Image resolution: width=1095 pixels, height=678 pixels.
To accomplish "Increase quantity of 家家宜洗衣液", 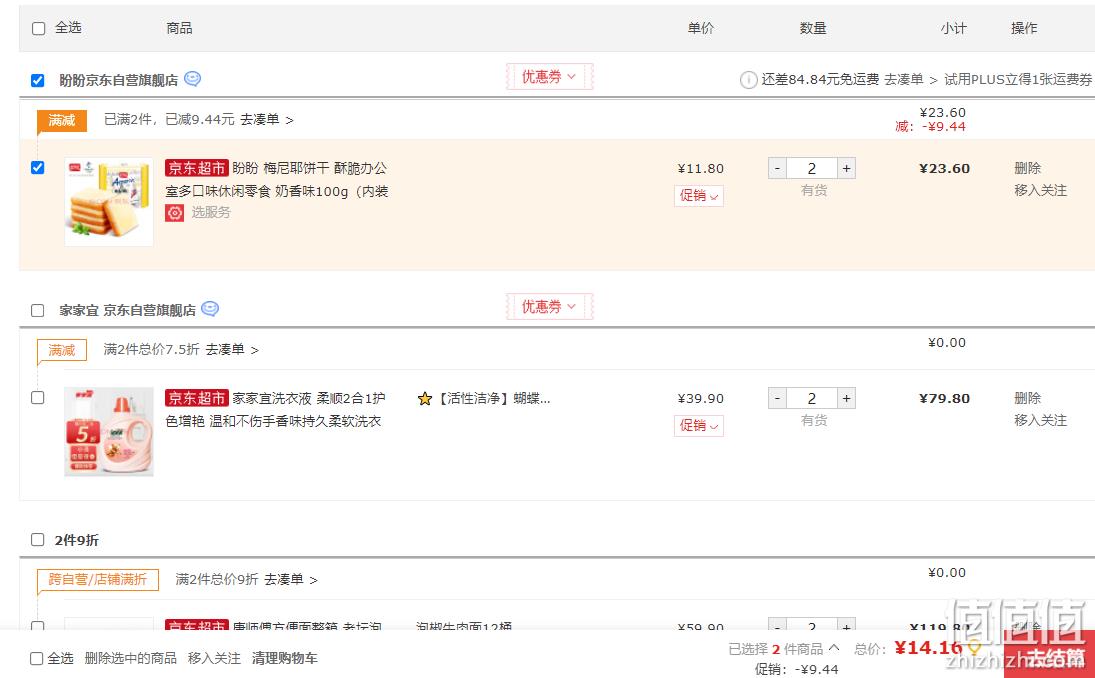I will [846, 398].
